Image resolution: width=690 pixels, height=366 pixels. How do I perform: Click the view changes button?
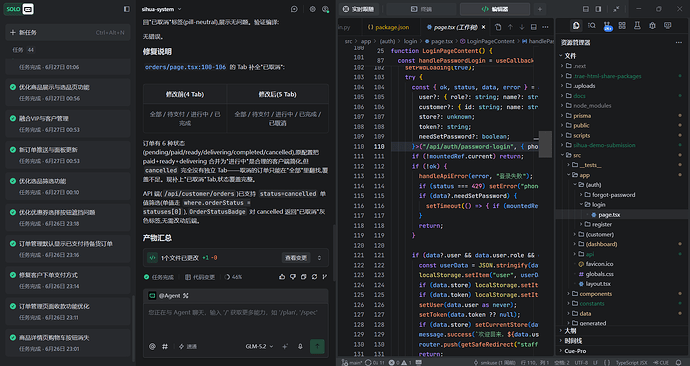pyautogui.click(x=296, y=258)
